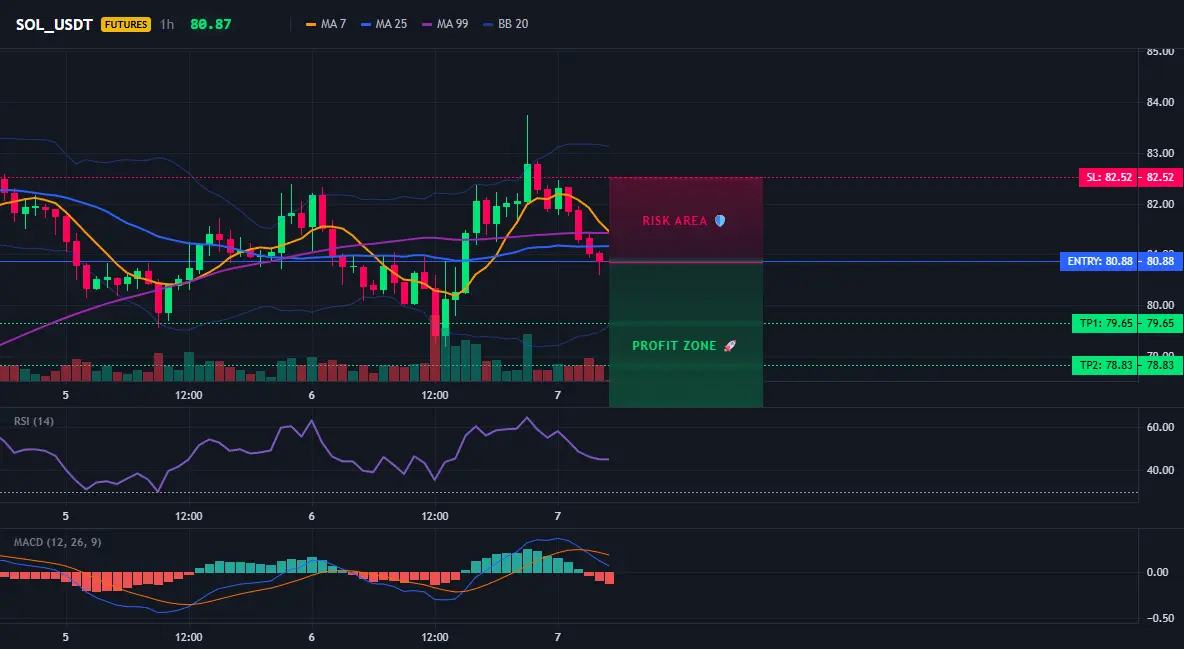Click the PROFIT ZONE label

[x=674, y=345]
